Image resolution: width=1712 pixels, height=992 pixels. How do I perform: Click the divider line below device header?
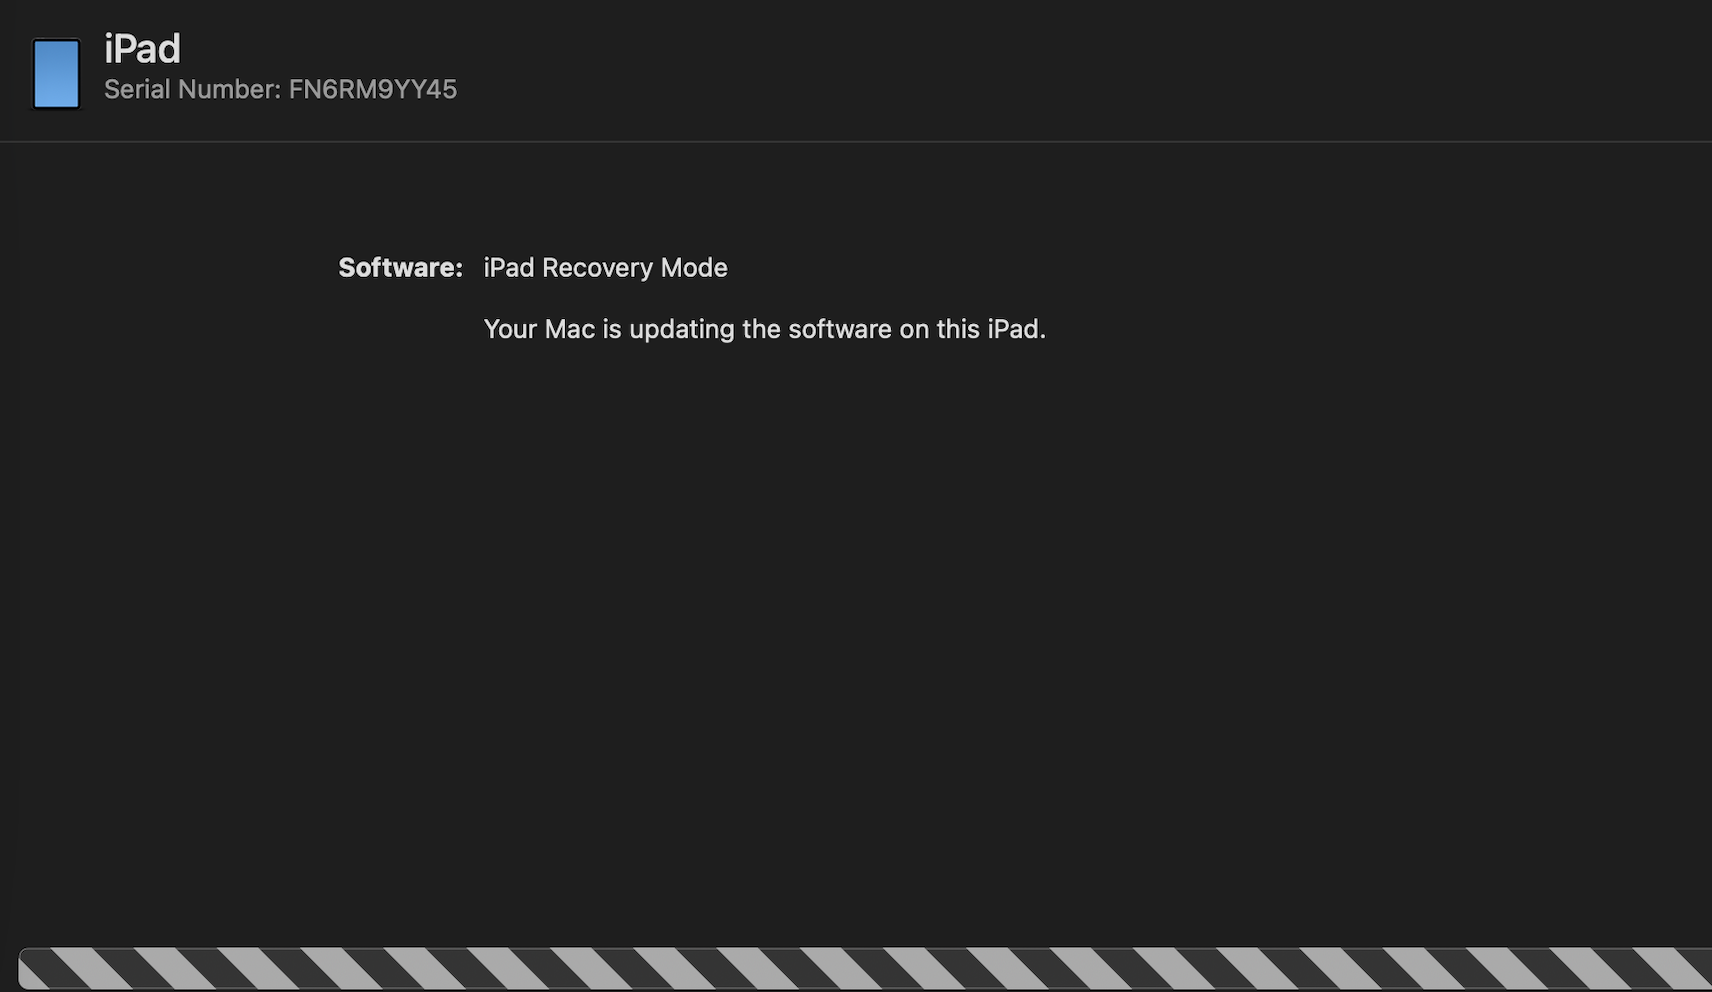click(856, 142)
